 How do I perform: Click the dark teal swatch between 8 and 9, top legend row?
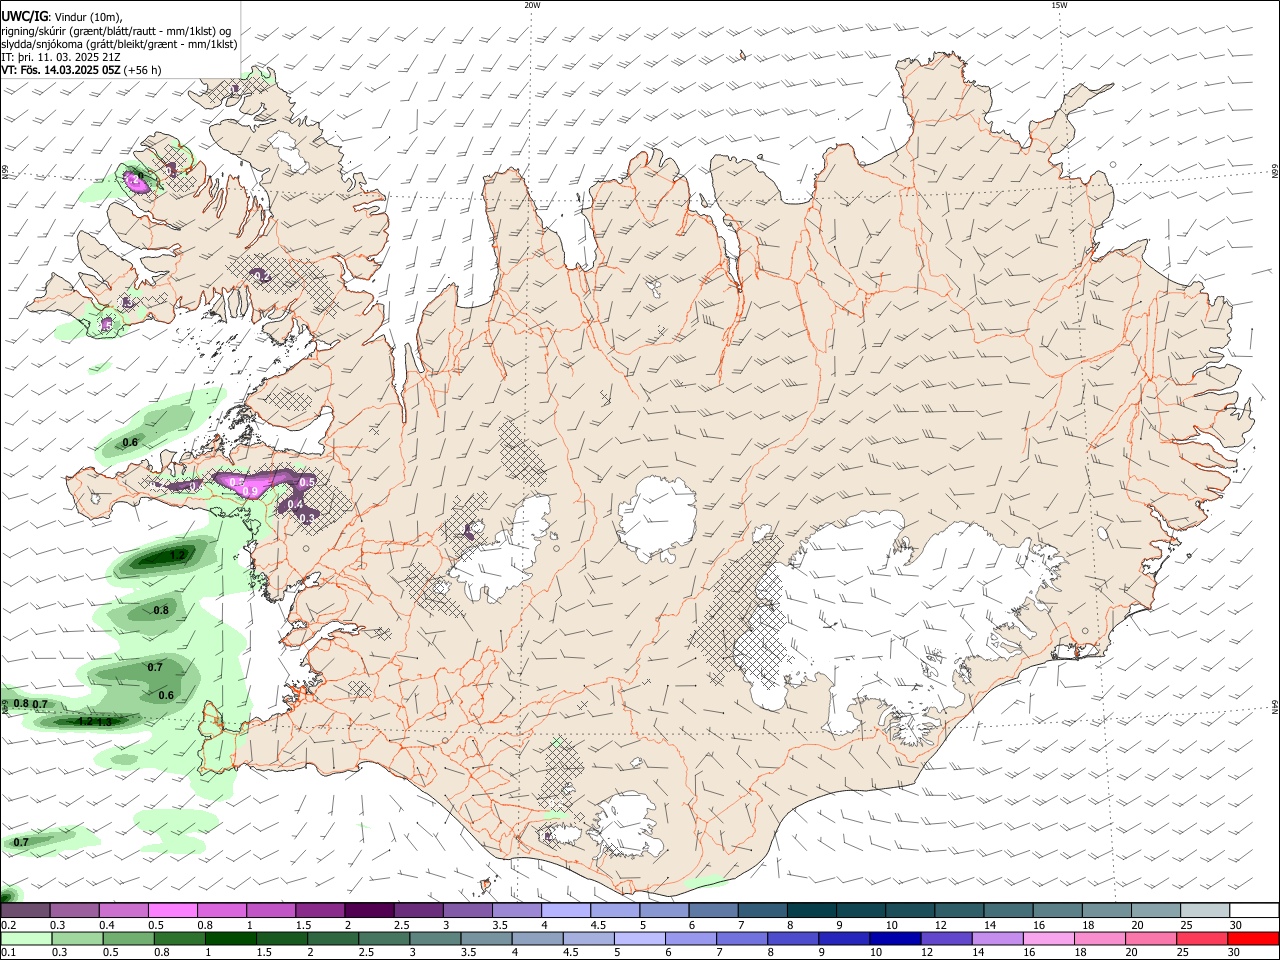tap(810, 911)
